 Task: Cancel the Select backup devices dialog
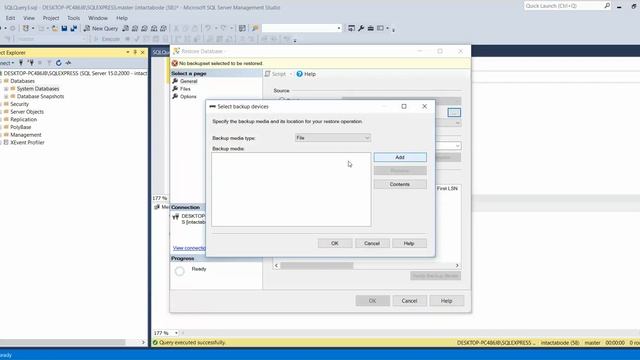[x=372, y=243]
